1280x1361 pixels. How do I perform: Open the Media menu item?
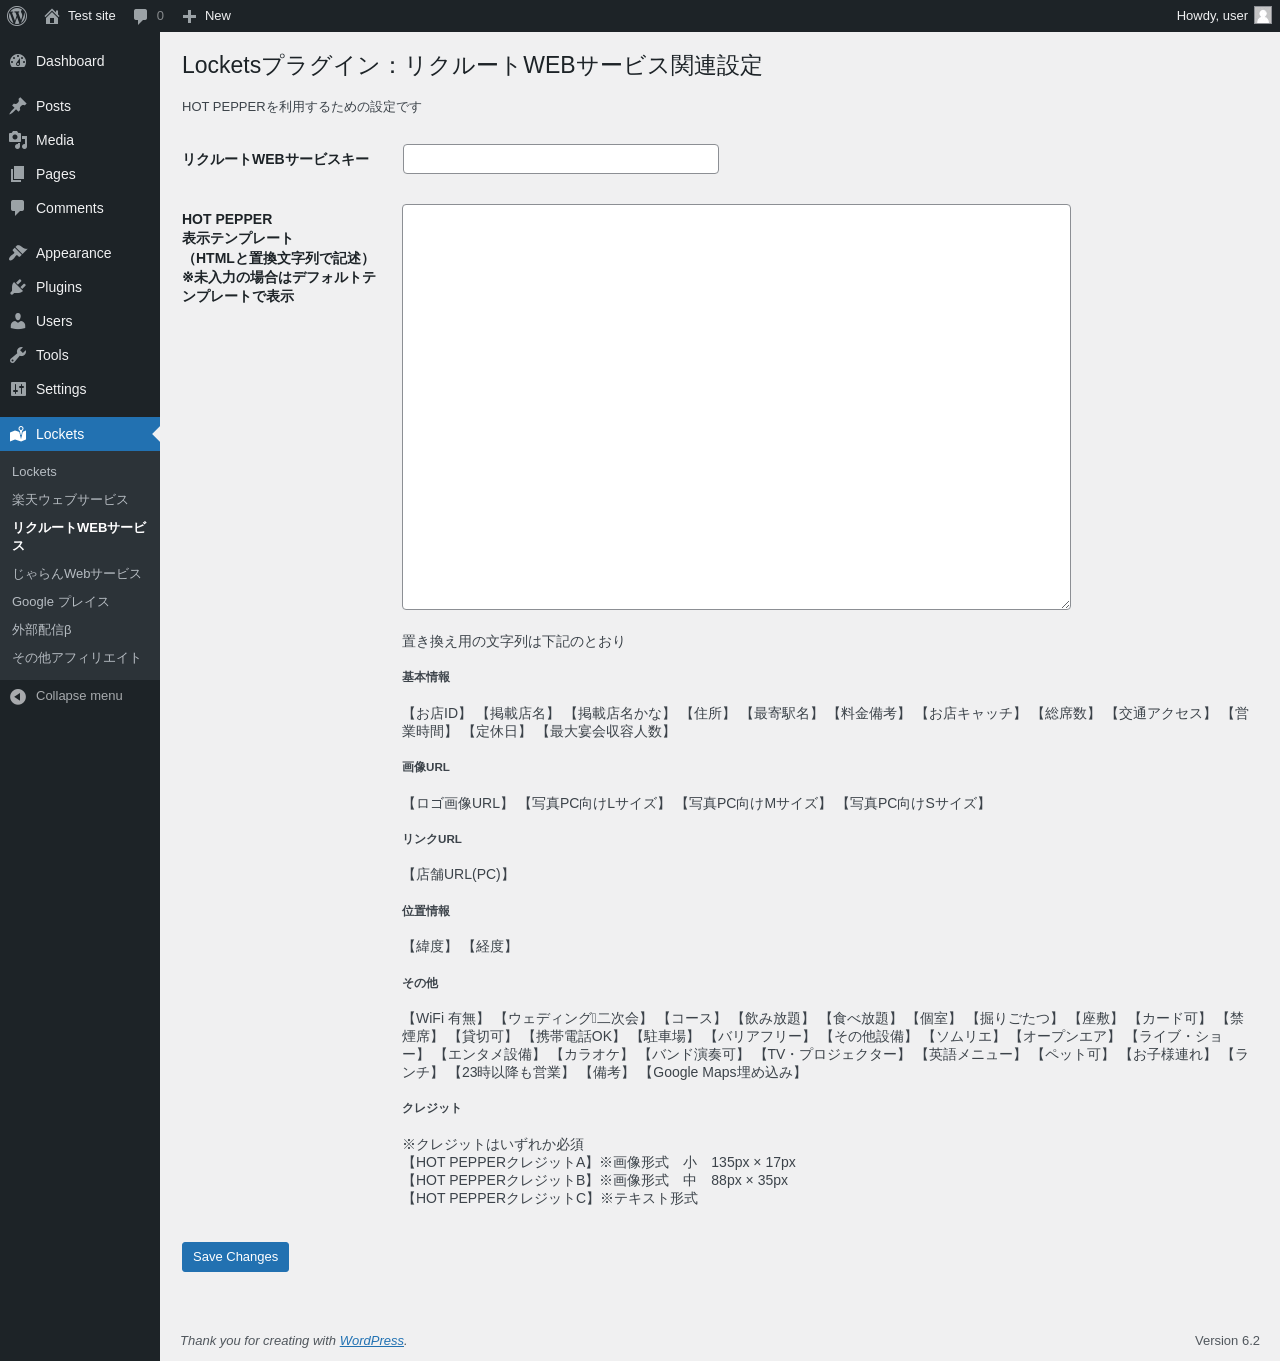click(x=55, y=140)
